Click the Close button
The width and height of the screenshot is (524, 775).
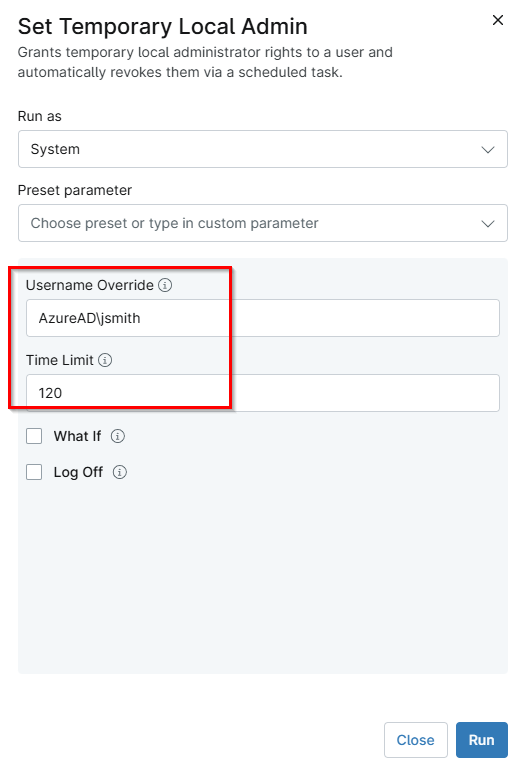[x=416, y=740]
